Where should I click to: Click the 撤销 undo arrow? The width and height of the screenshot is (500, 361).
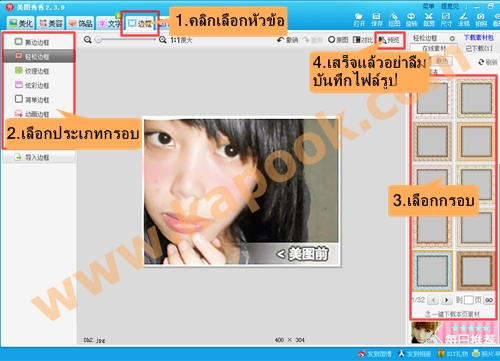click(x=287, y=40)
